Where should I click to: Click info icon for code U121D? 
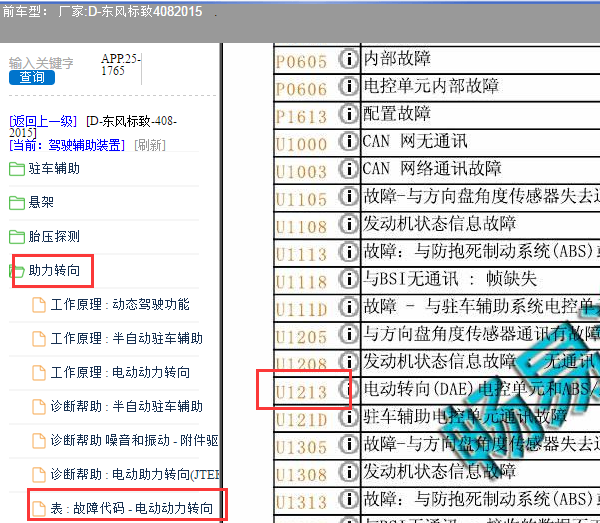point(348,417)
